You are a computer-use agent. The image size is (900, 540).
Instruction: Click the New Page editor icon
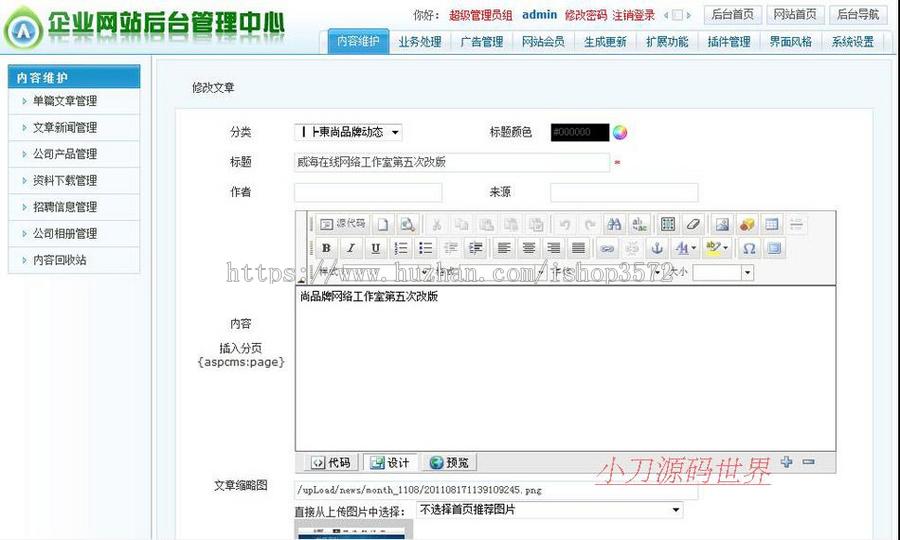(383, 224)
